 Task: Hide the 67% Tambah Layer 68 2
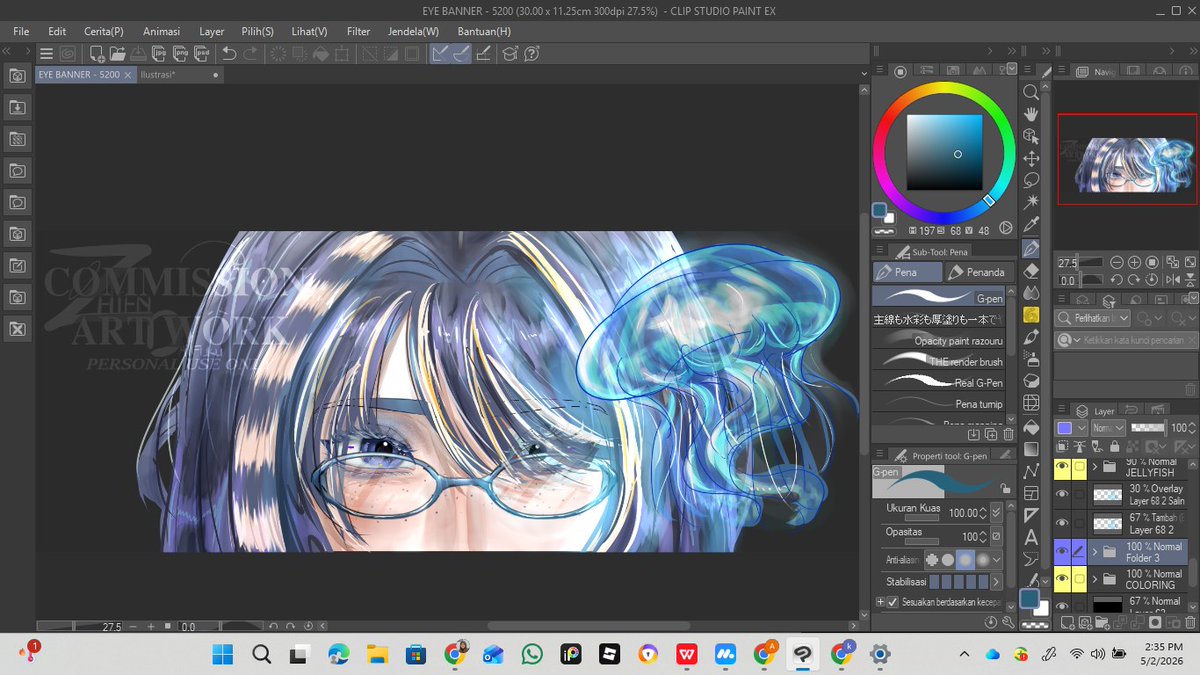click(1062, 522)
